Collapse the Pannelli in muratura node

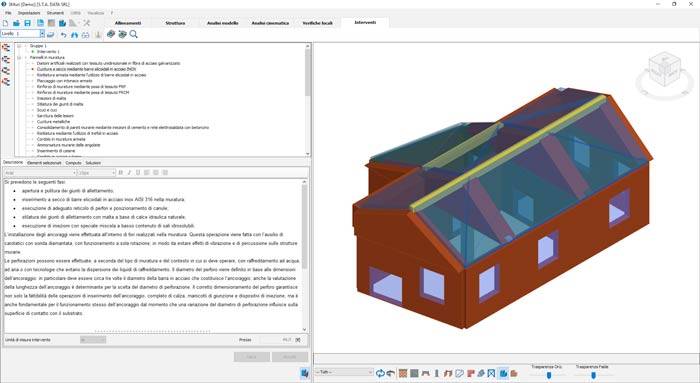click(19, 58)
